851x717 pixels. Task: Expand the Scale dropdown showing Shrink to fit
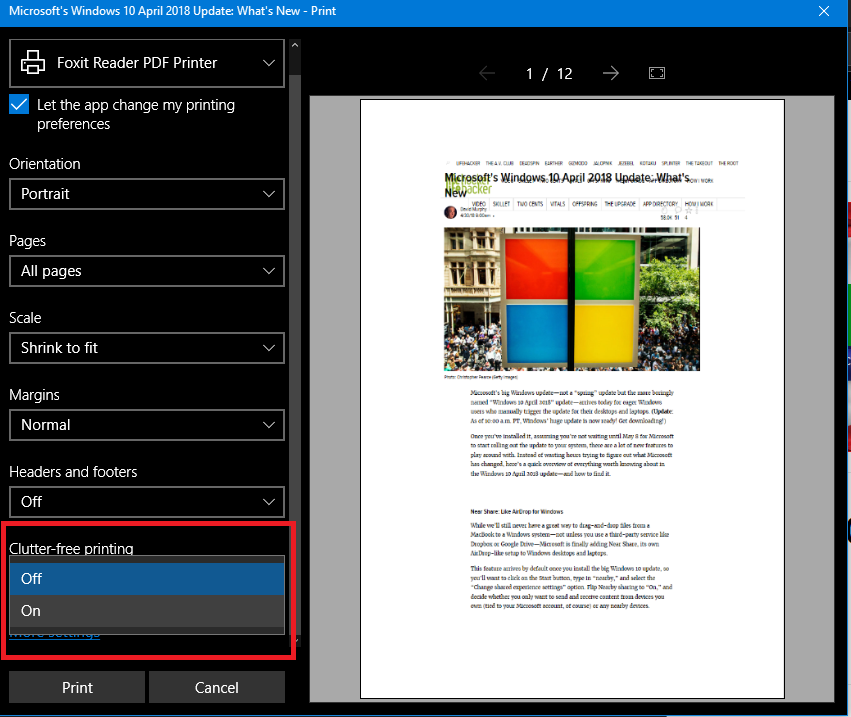146,348
